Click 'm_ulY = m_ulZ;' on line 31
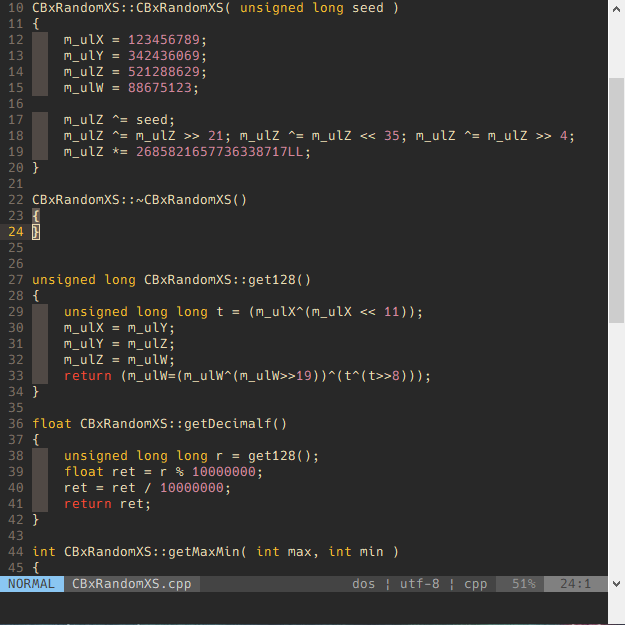This screenshot has width=625, height=625. (x=120, y=344)
